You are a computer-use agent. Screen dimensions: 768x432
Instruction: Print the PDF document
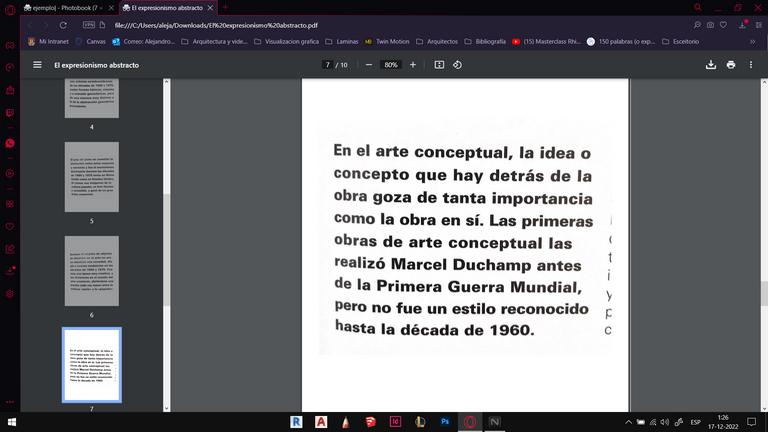pyautogui.click(x=731, y=65)
